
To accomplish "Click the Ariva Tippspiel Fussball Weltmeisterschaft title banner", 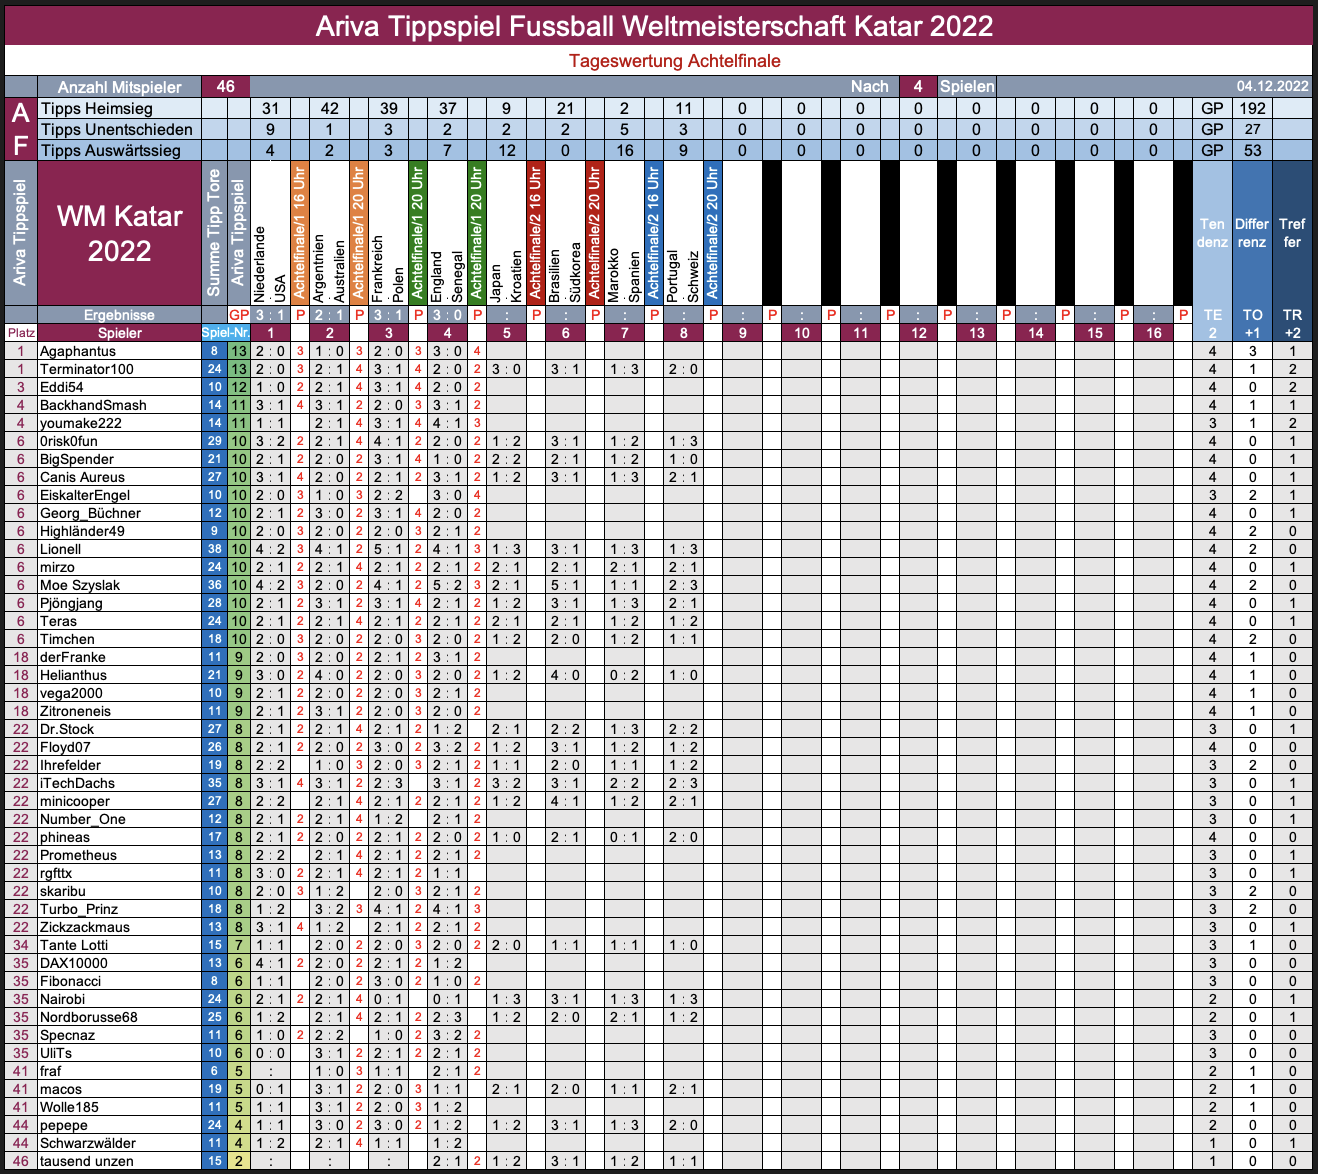I will [657, 26].
